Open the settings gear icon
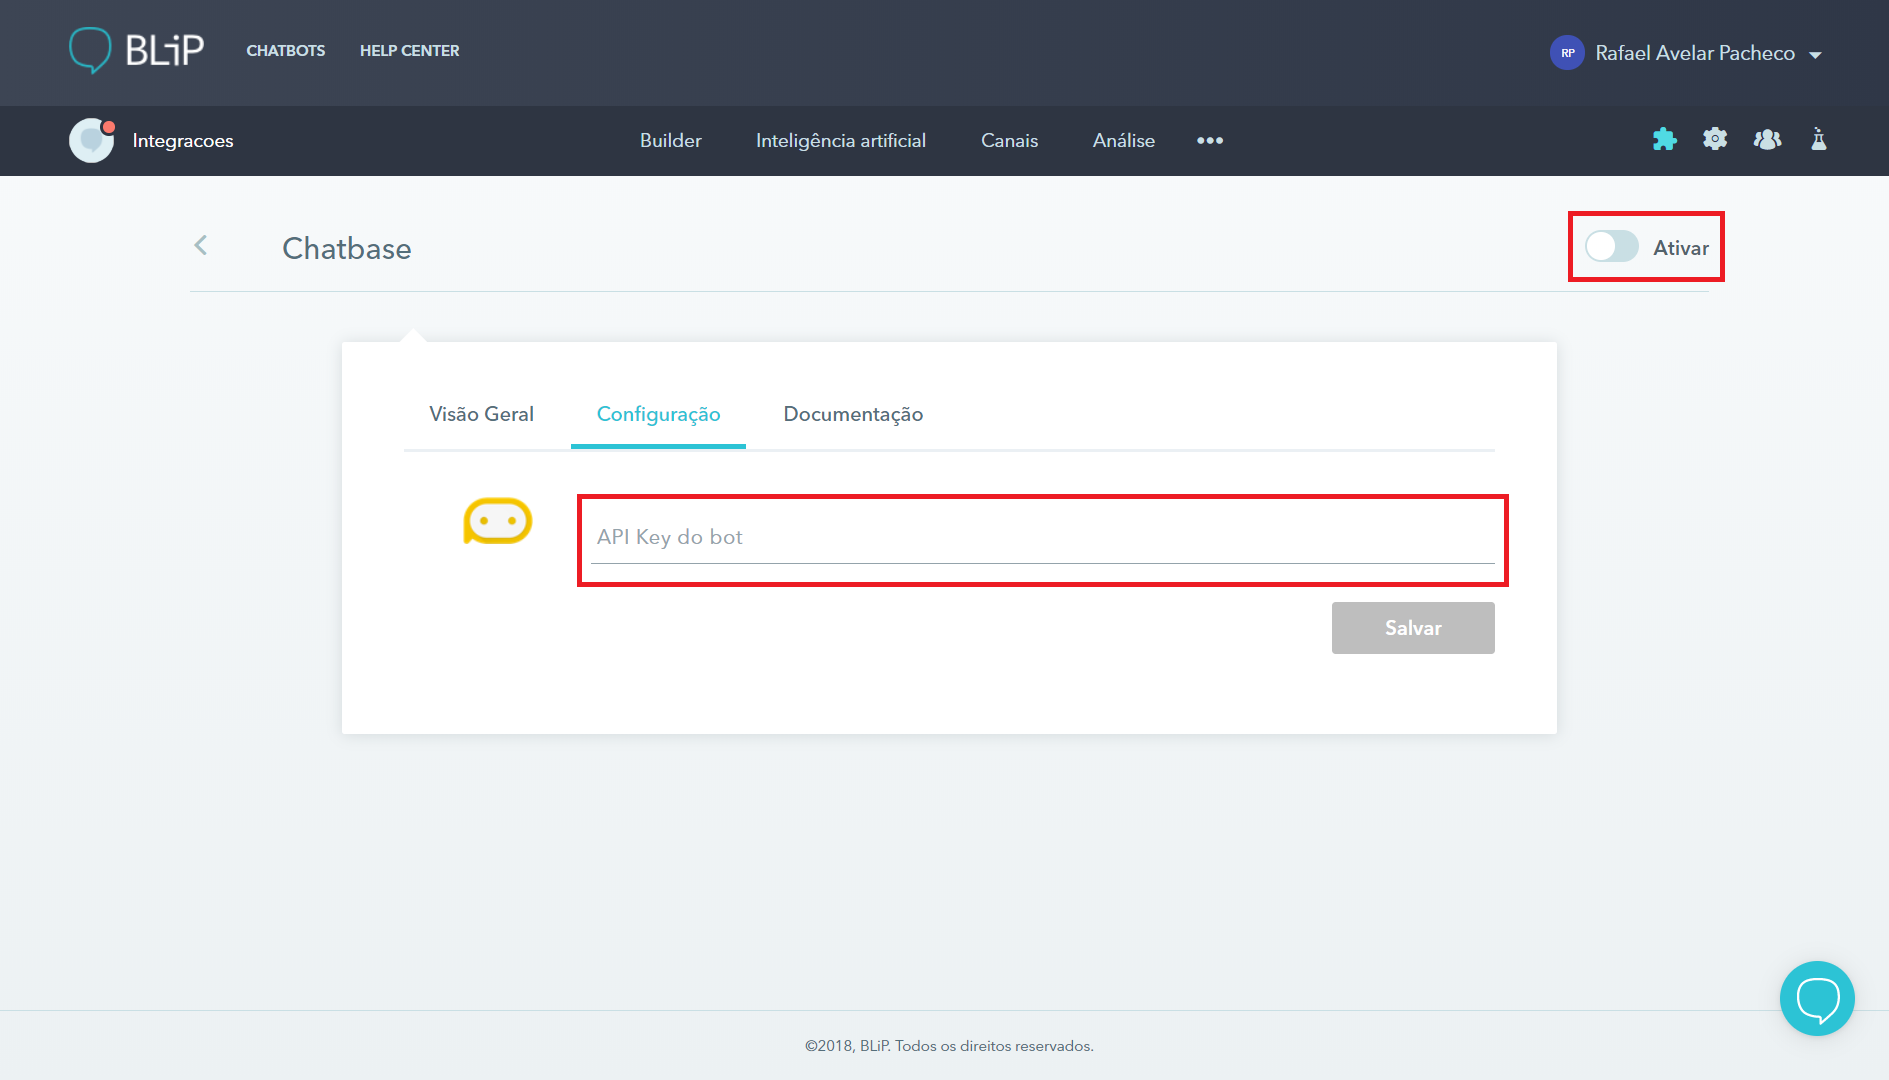Screen dimensions: 1889x1080 (1715, 139)
